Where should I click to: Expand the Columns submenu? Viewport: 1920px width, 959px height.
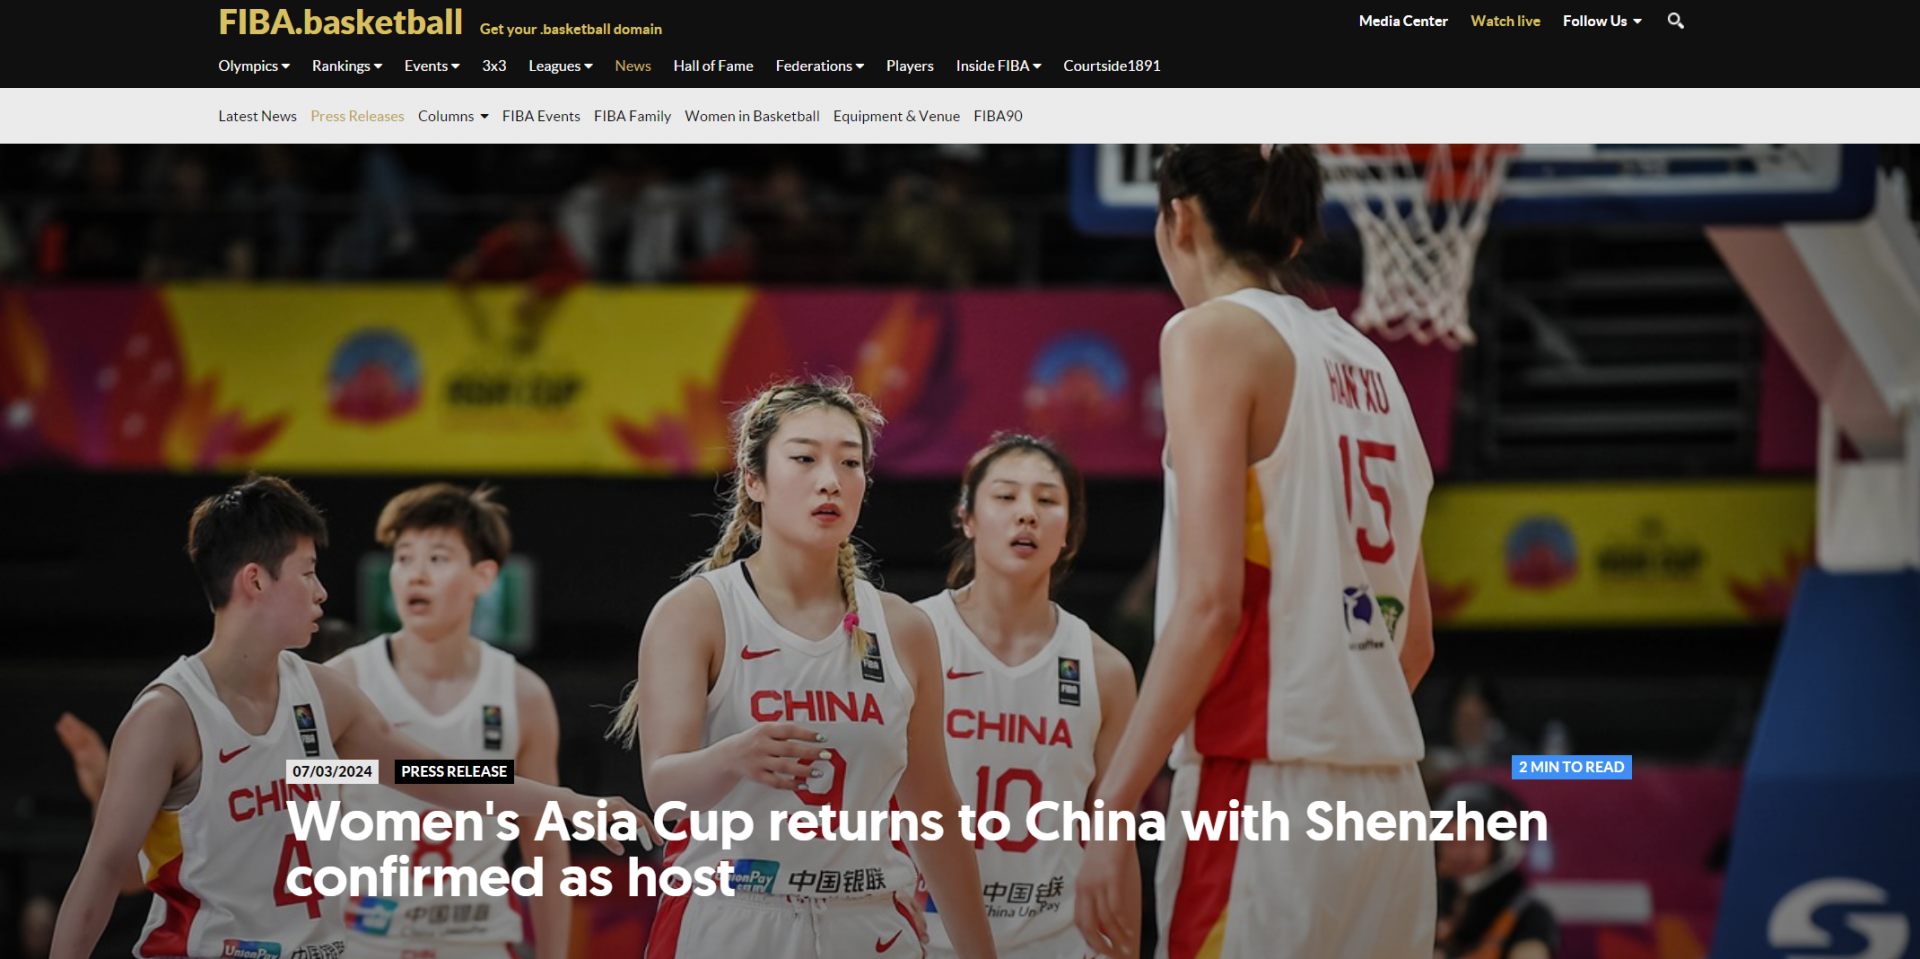point(453,116)
